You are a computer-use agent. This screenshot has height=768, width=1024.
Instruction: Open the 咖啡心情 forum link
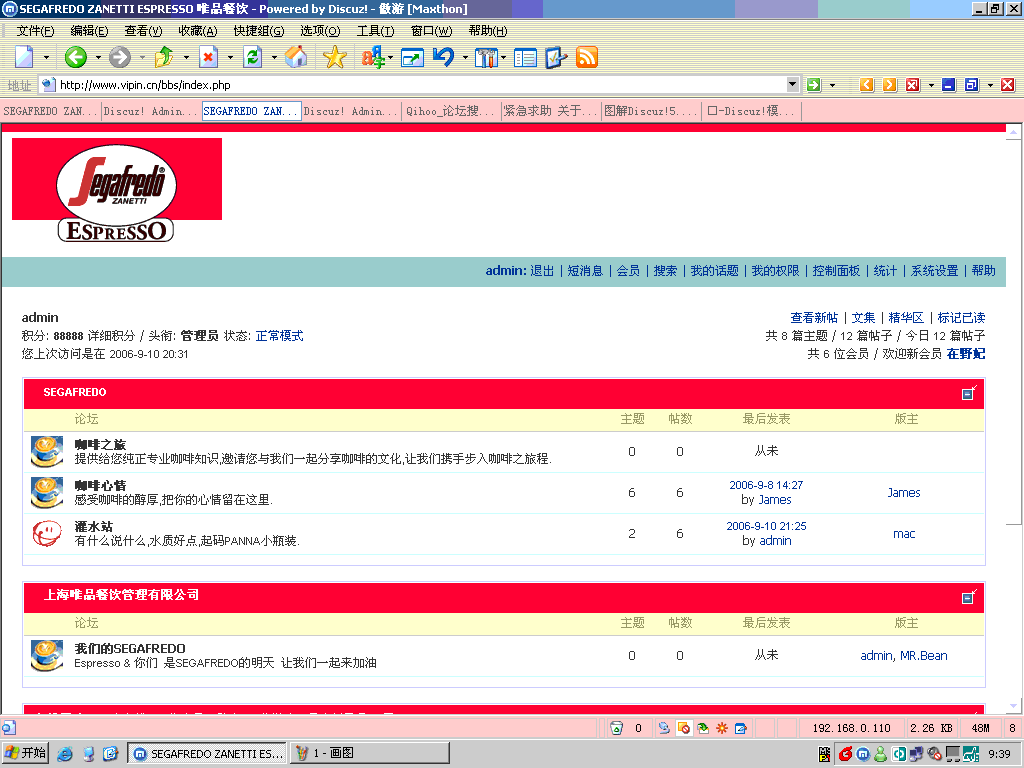[x=100, y=485]
